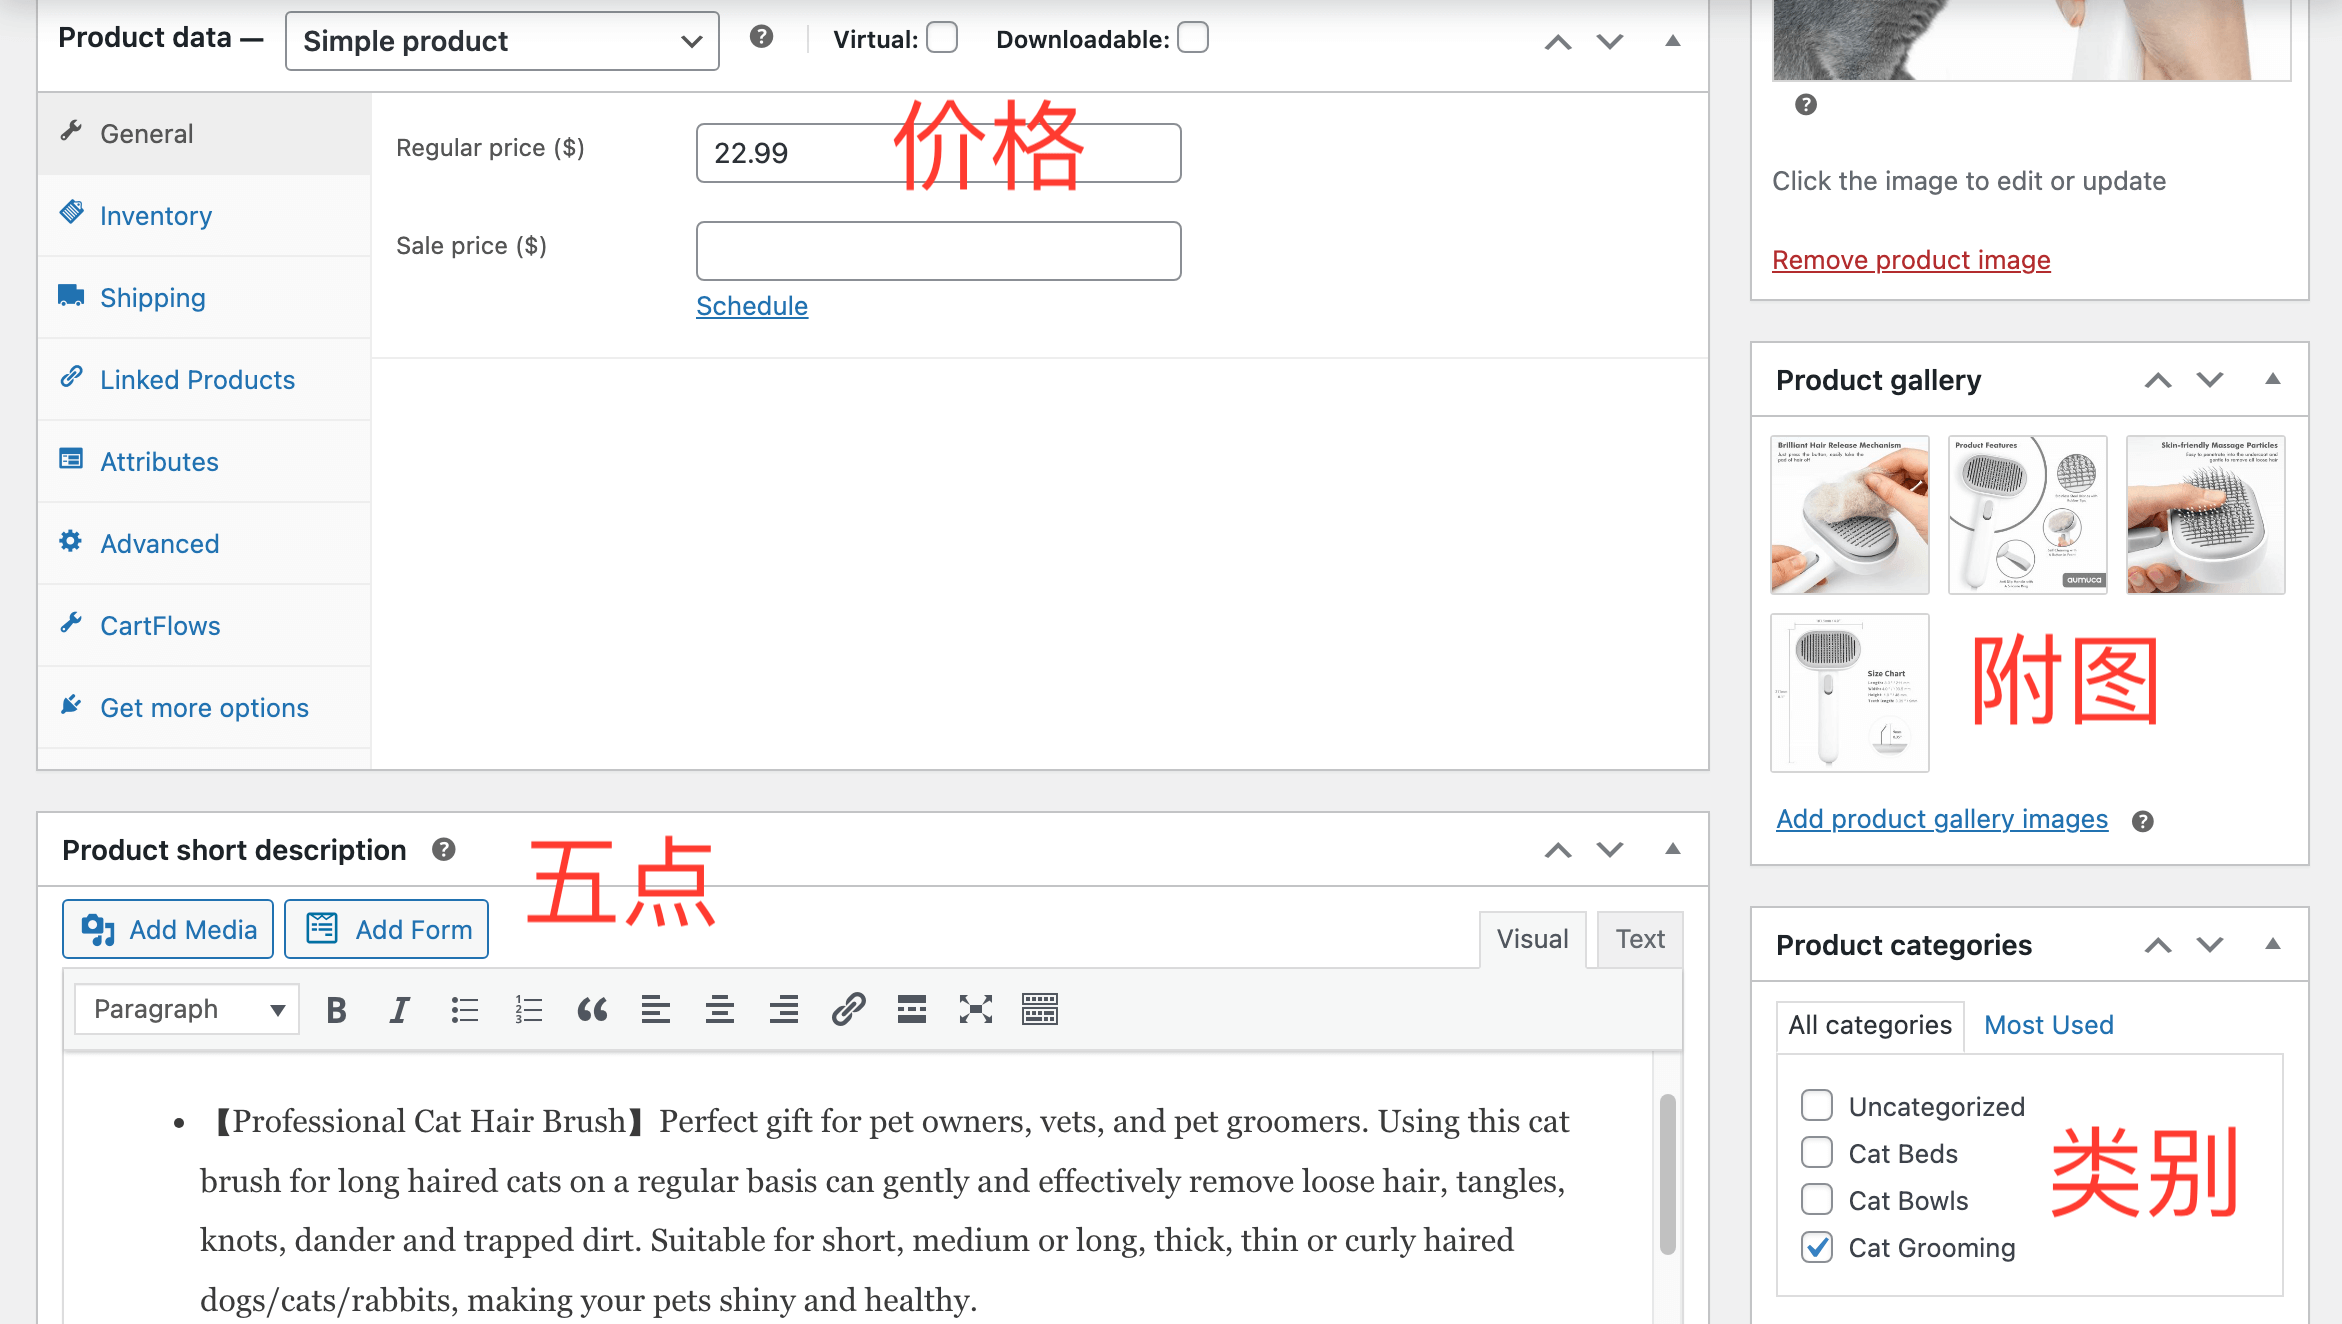
Task: Check the Cat Bowls category
Action: 1817,1200
